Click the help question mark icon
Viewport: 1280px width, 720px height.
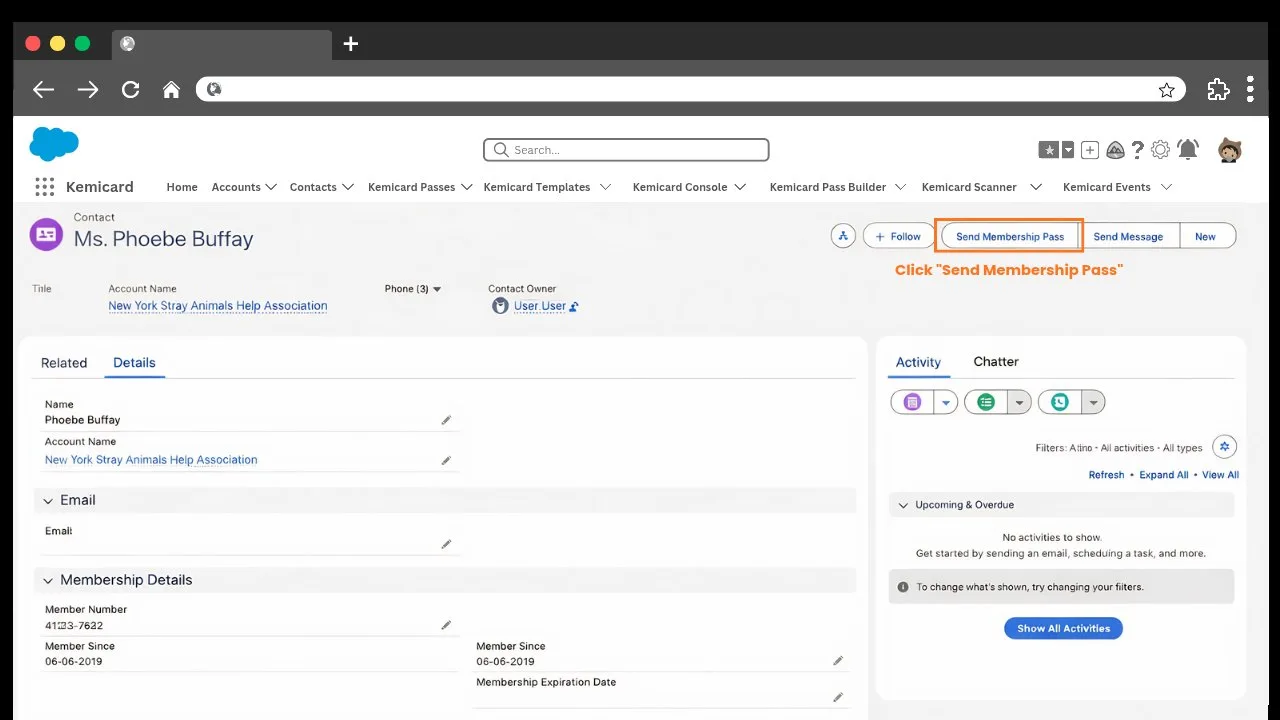click(1137, 150)
